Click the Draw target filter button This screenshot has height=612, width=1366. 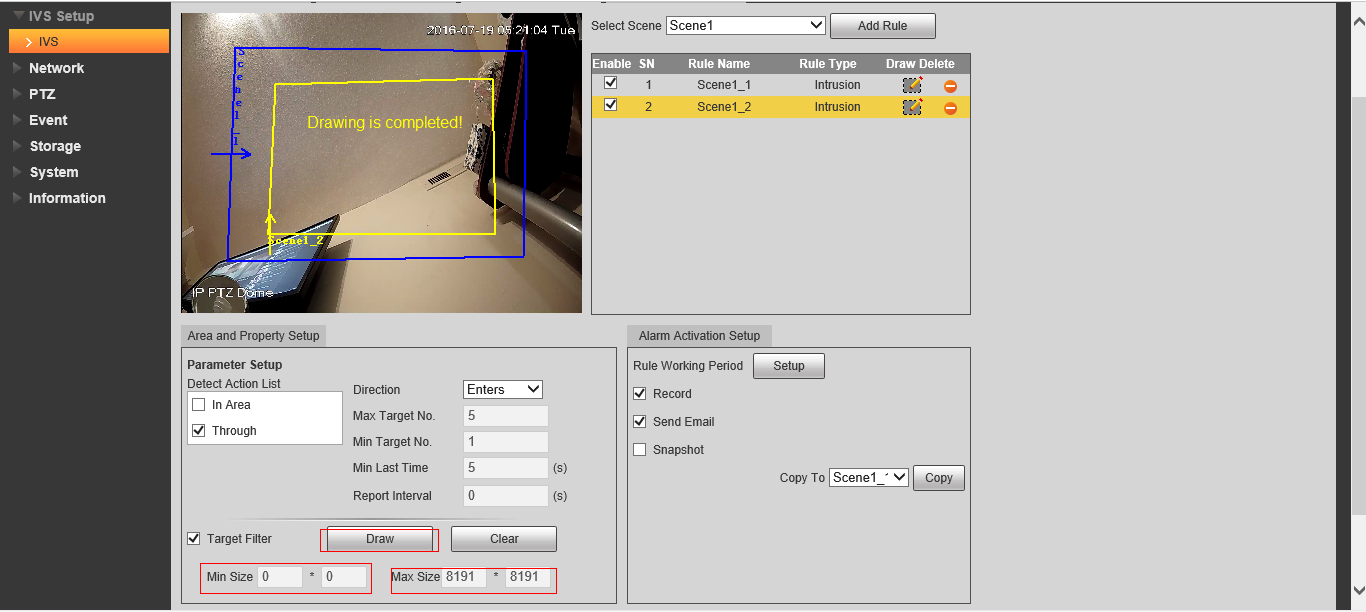pos(380,539)
